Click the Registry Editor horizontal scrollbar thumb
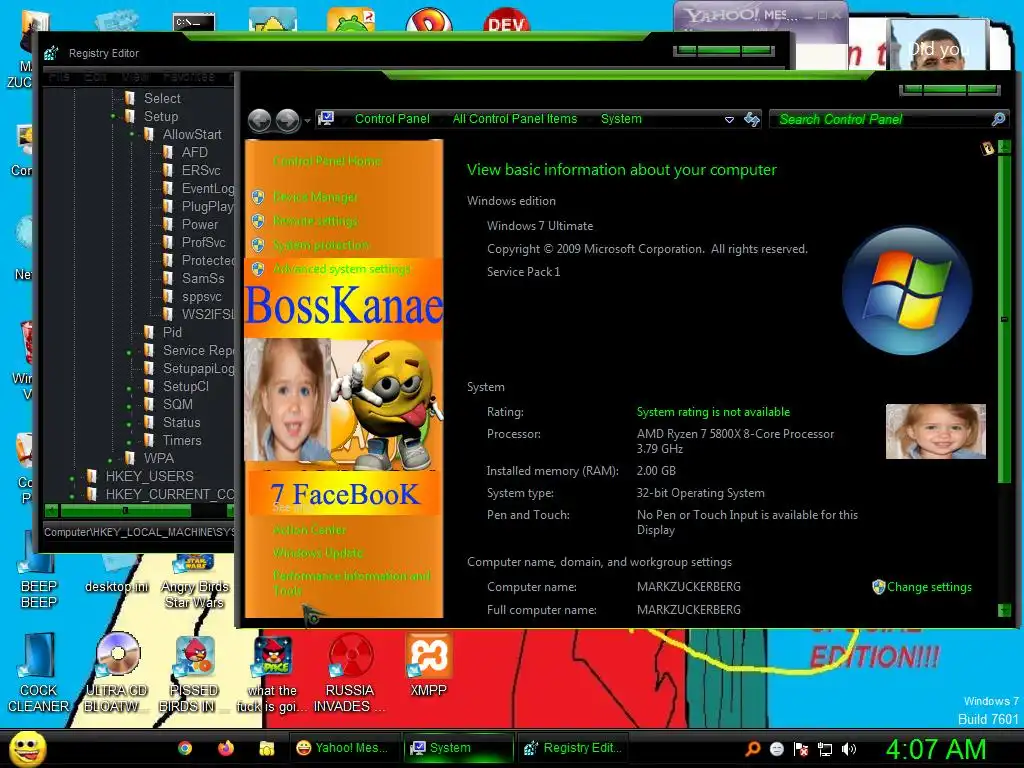The width and height of the screenshot is (1024, 768). click(x=125, y=510)
